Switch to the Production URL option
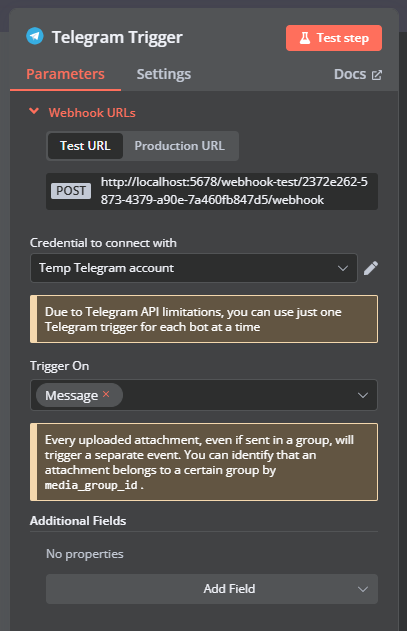Screen dimensions: 407x631 [180, 146]
